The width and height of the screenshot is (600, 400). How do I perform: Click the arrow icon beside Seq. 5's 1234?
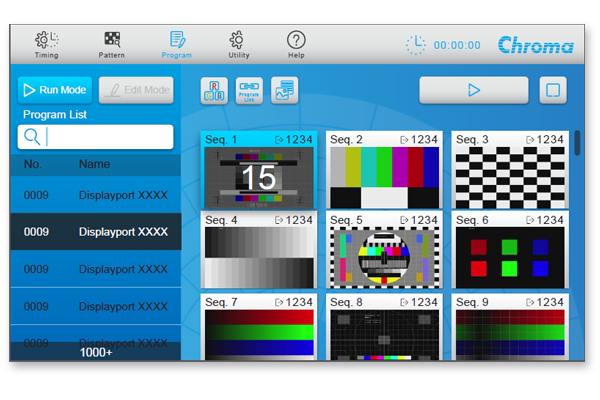coord(404,220)
